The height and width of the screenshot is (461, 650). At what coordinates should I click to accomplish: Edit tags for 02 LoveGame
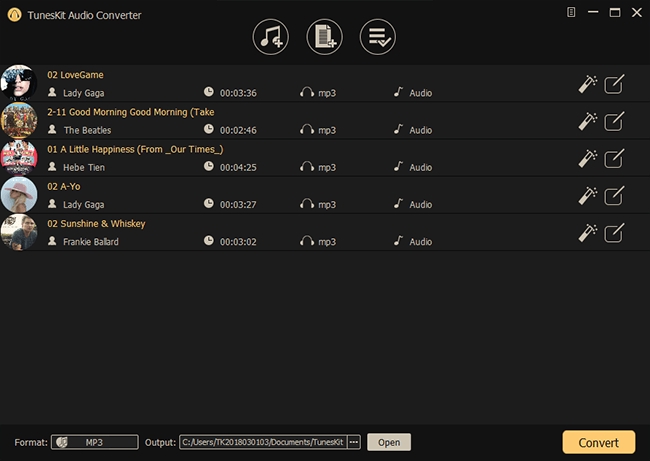pyautogui.click(x=615, y=84)
